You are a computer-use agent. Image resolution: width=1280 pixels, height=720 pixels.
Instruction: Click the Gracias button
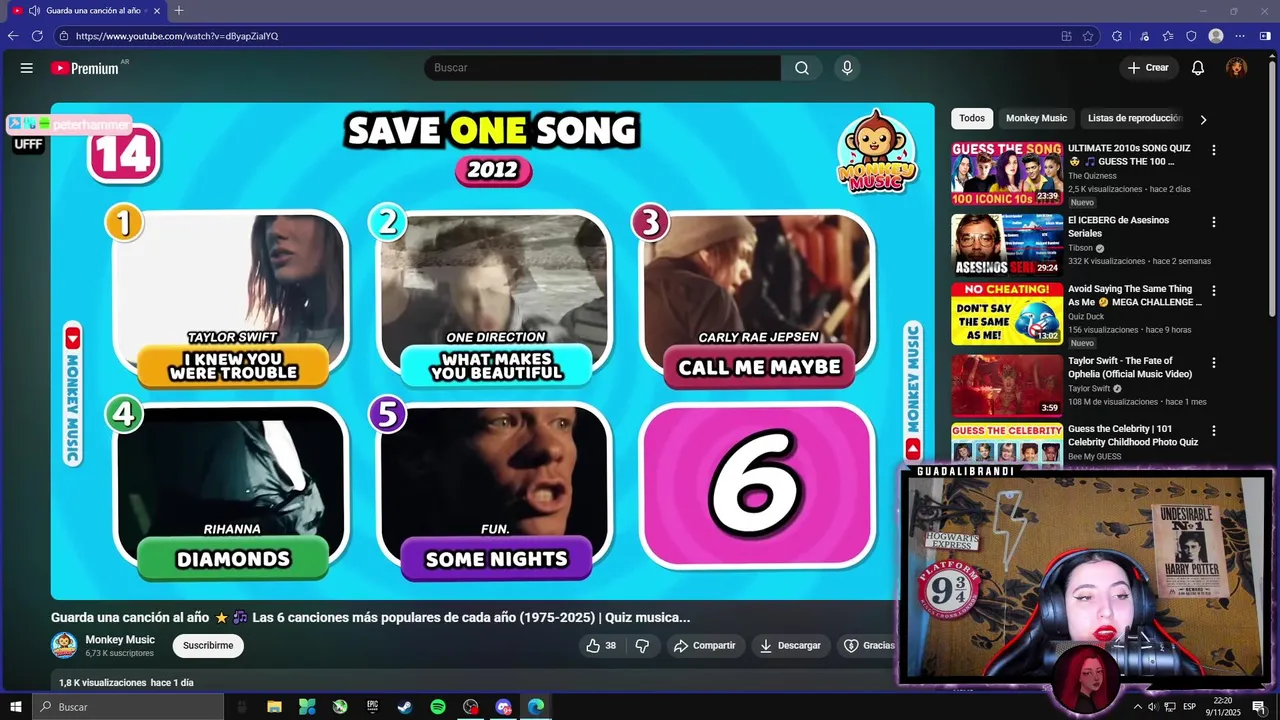(869, 646)
